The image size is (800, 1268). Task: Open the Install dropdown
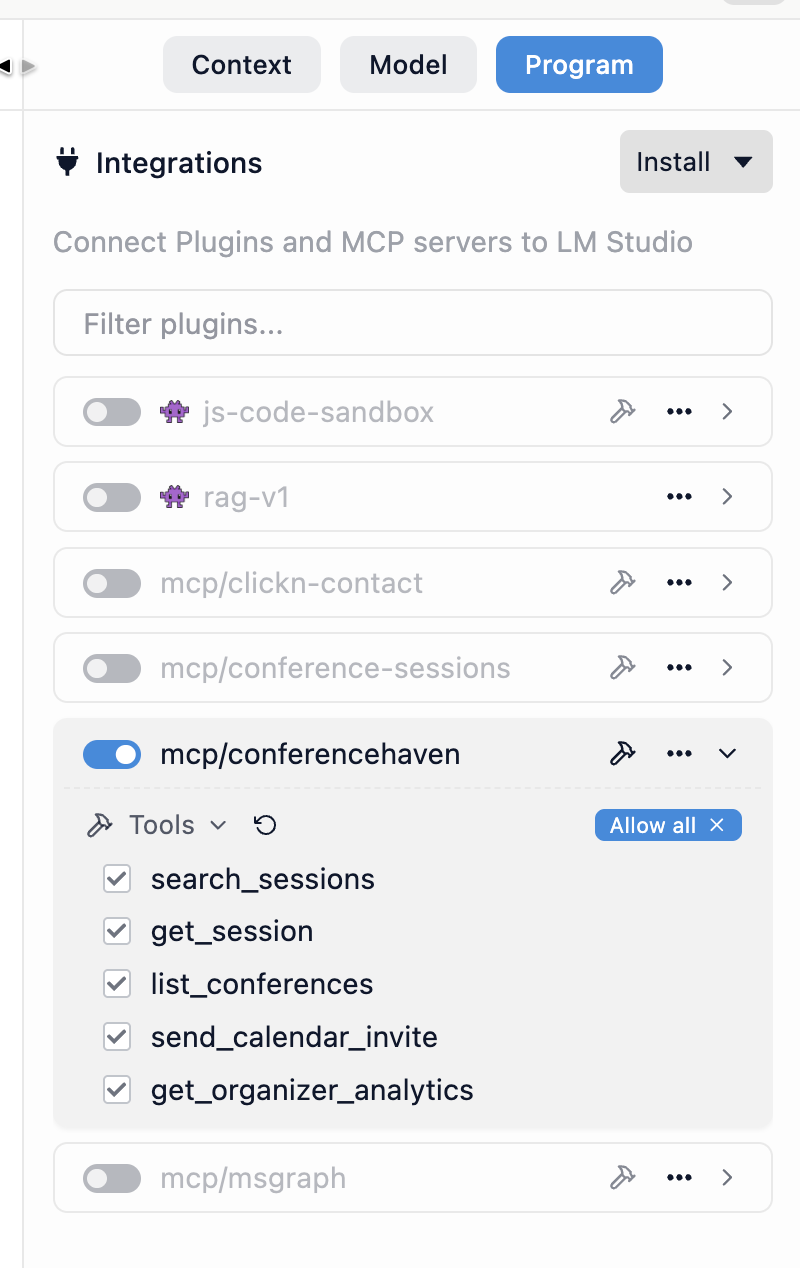click(696, 162)
